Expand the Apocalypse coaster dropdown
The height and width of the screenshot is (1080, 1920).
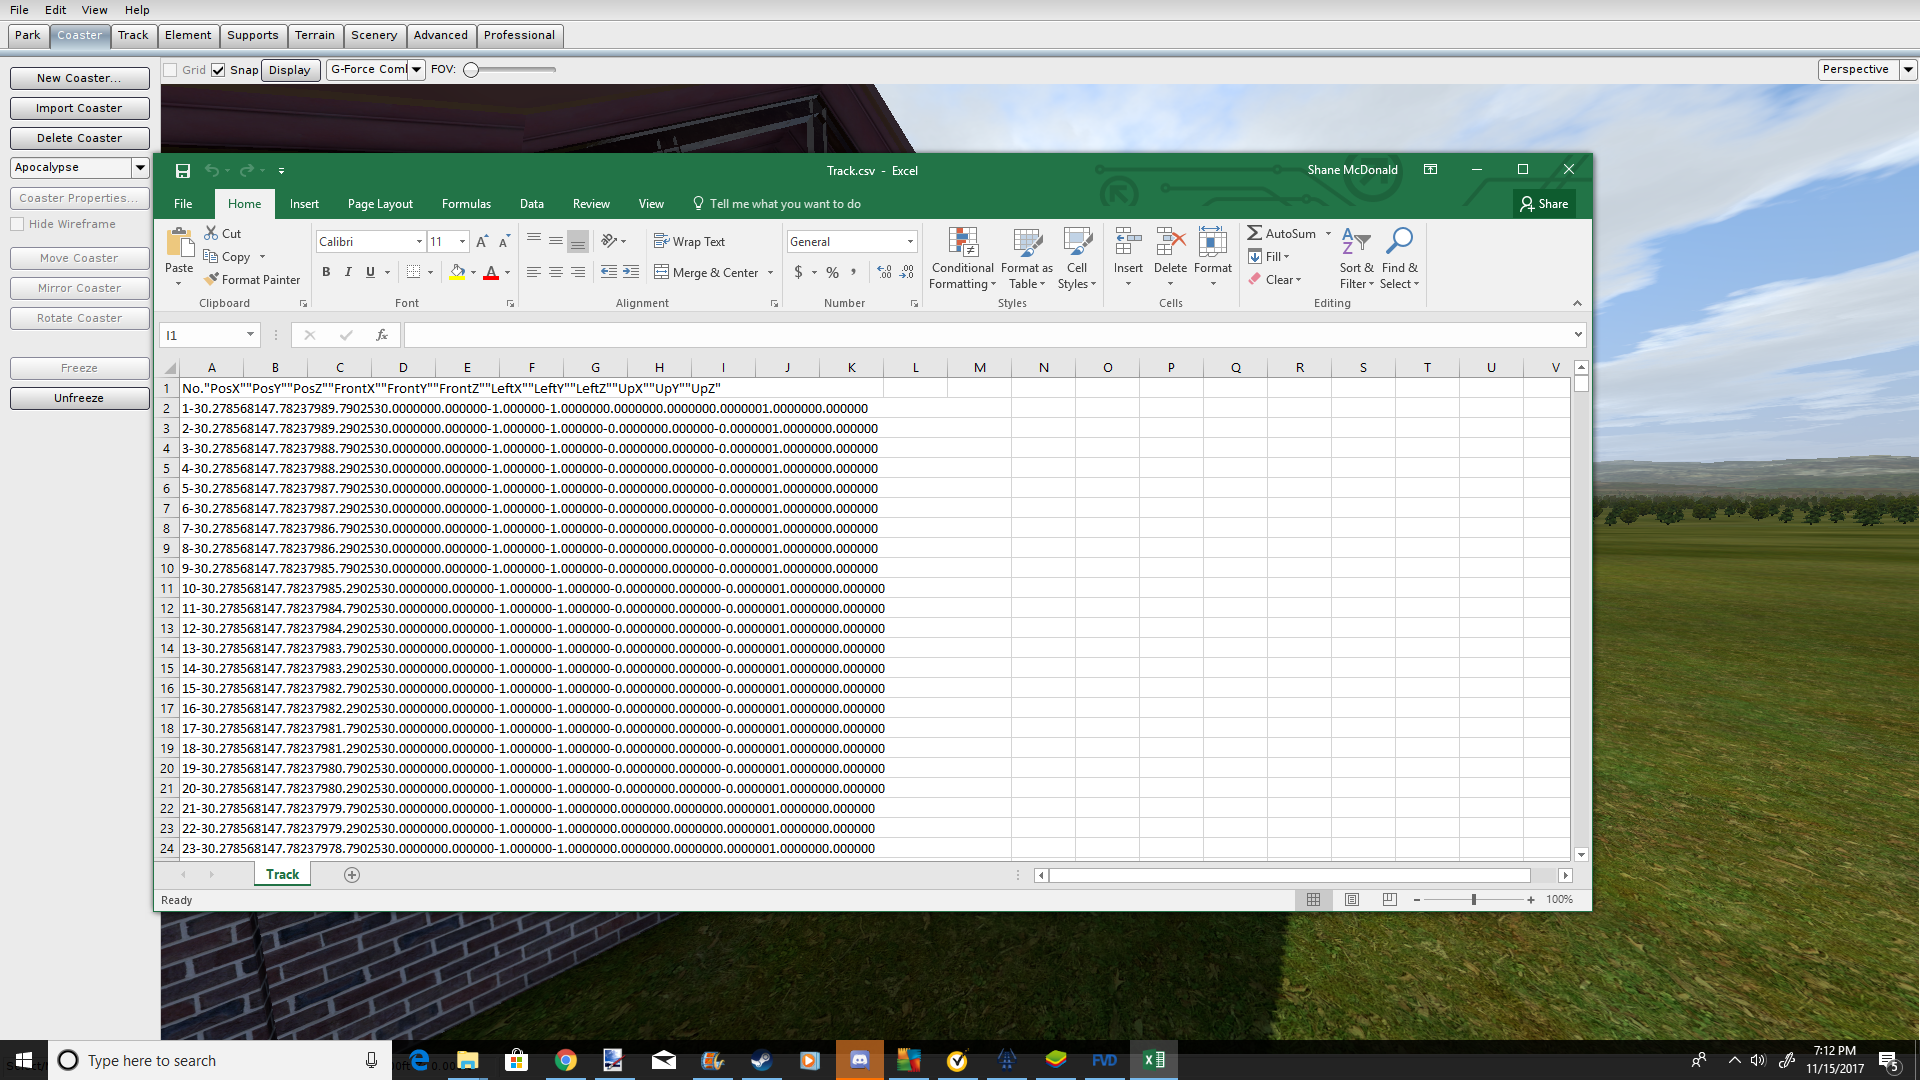click(x=140, y=168)
